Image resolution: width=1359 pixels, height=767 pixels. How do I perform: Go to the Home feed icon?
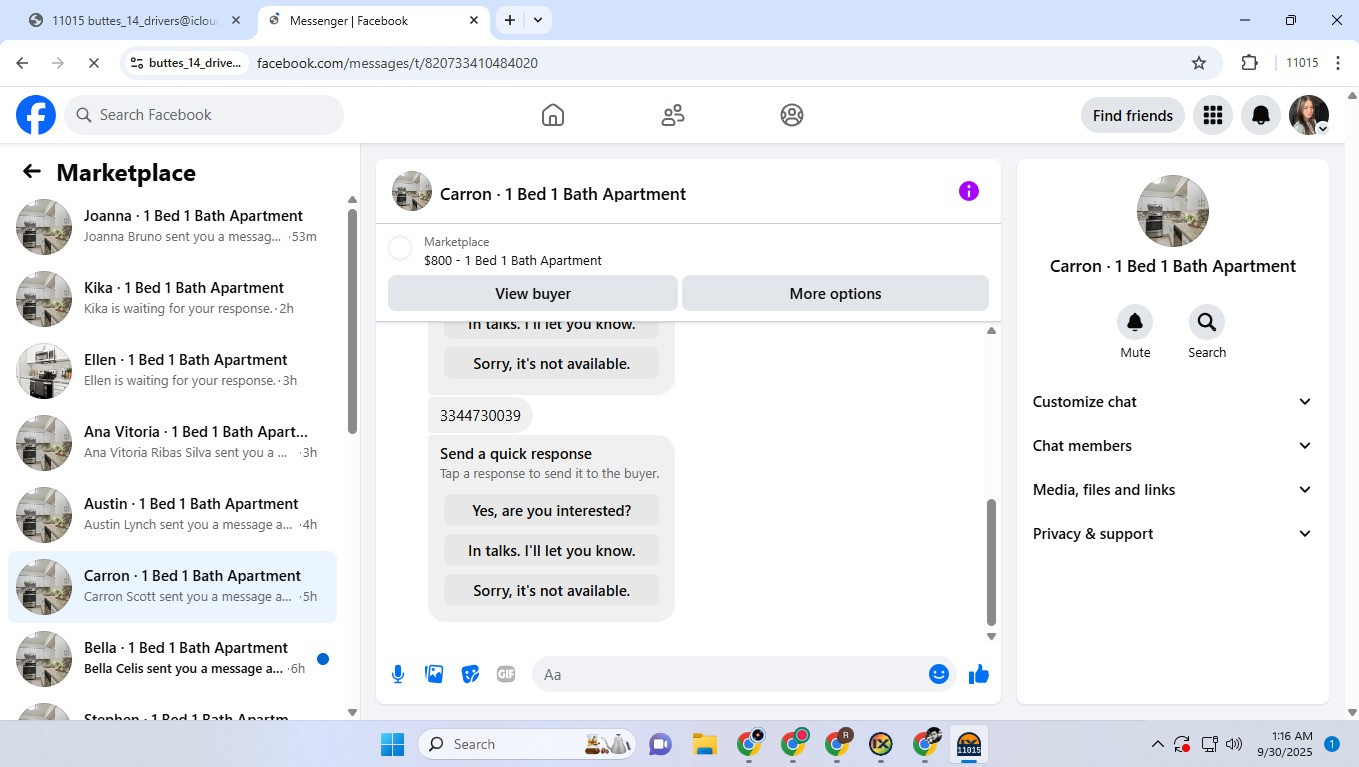[553, 115]
